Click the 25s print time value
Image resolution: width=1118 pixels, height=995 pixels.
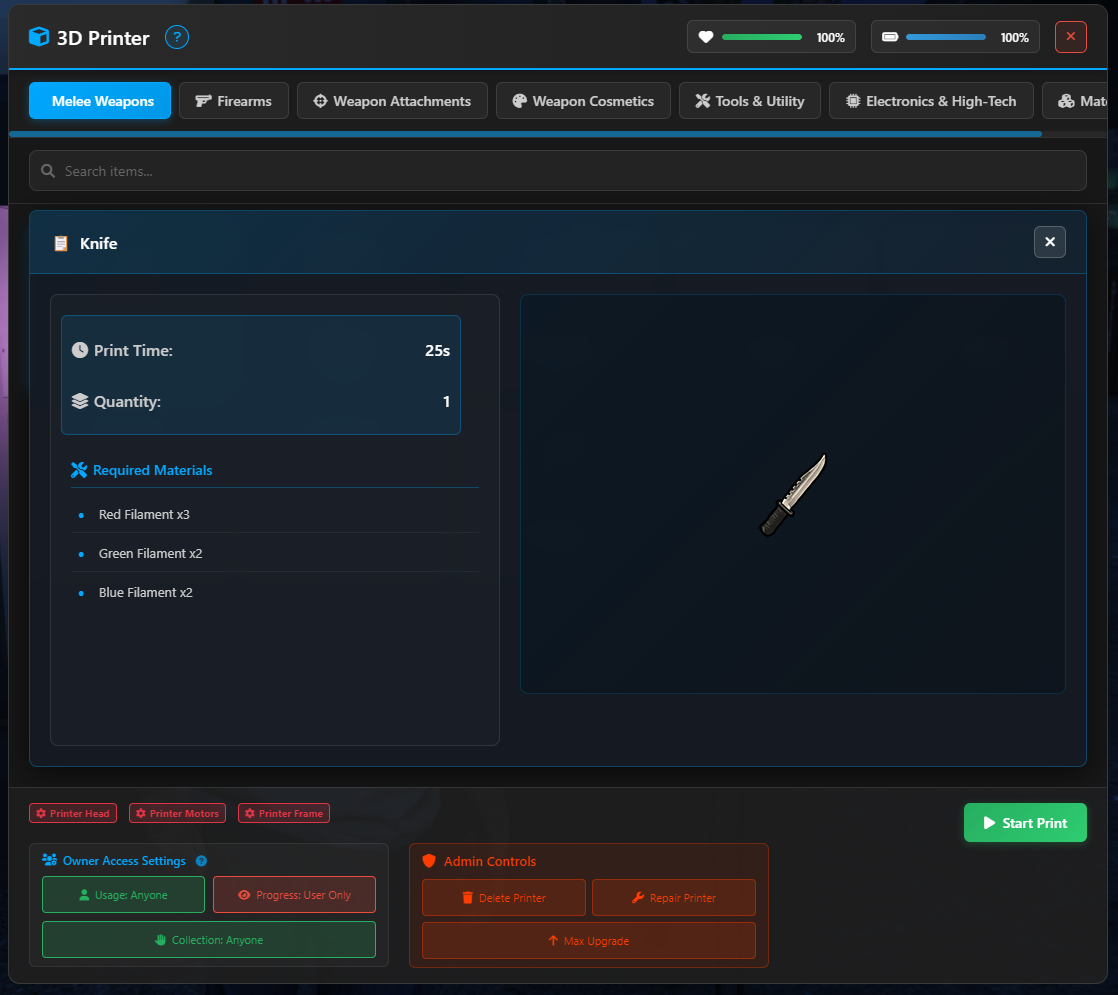437,350
